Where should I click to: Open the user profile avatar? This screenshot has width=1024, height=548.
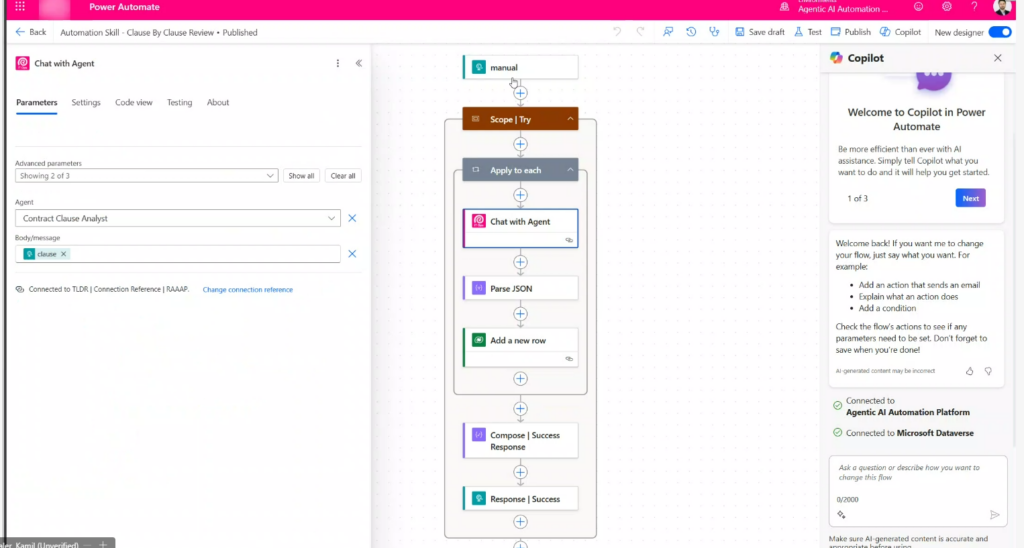click(1002, 7)
